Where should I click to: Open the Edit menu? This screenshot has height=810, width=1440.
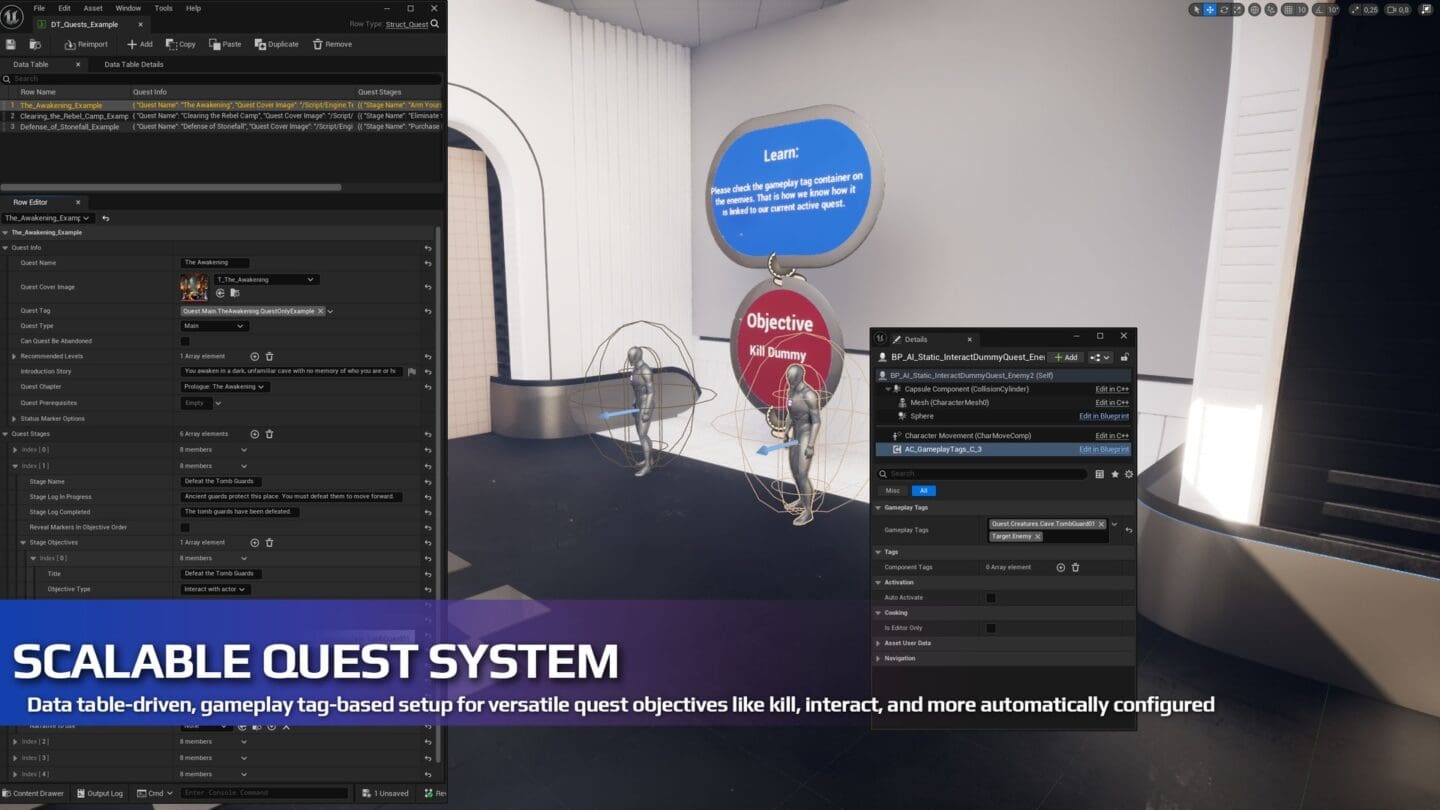pyautogui.click(x=64, y=8)
